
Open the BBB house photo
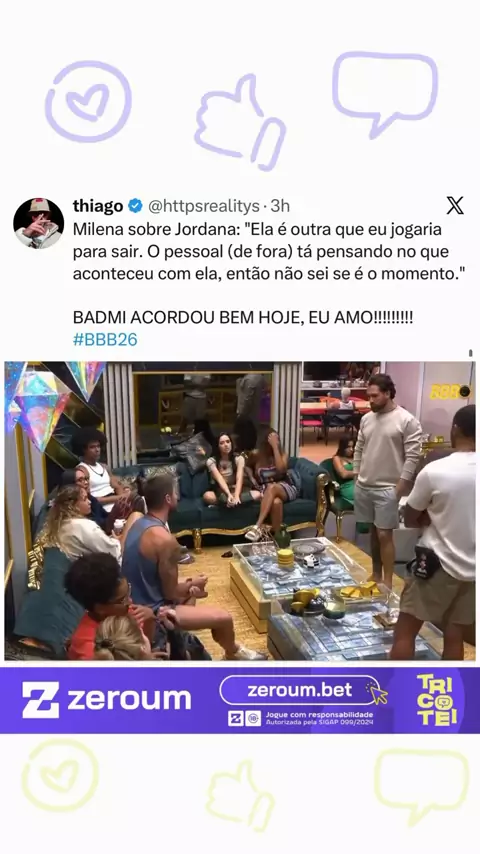coord(240,511)
